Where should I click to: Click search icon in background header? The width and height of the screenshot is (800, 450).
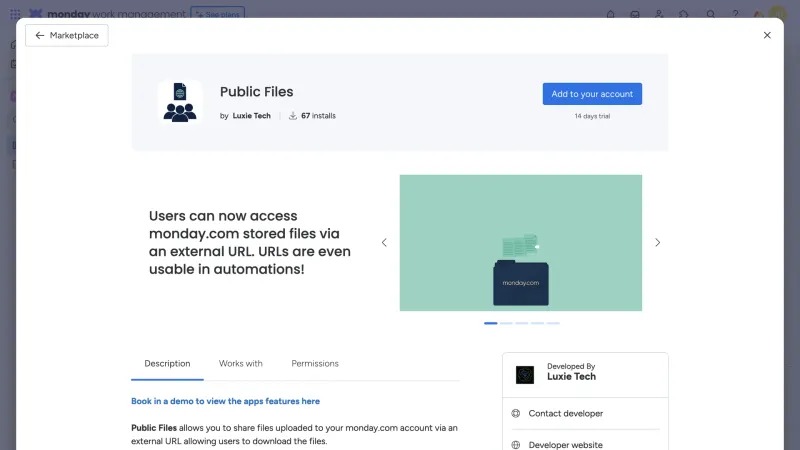(x=710, y=14)
